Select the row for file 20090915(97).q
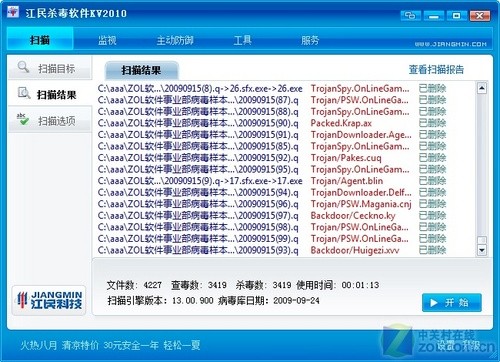The height and width of the screenshot is (362, 500). 272,215
